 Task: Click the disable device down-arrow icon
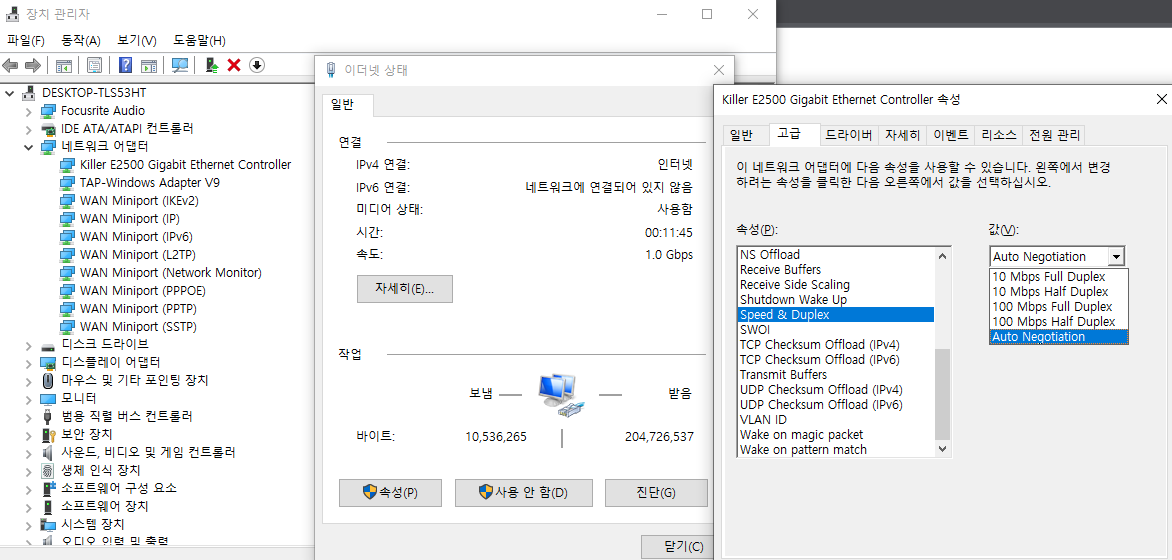(x=257, y=66)
